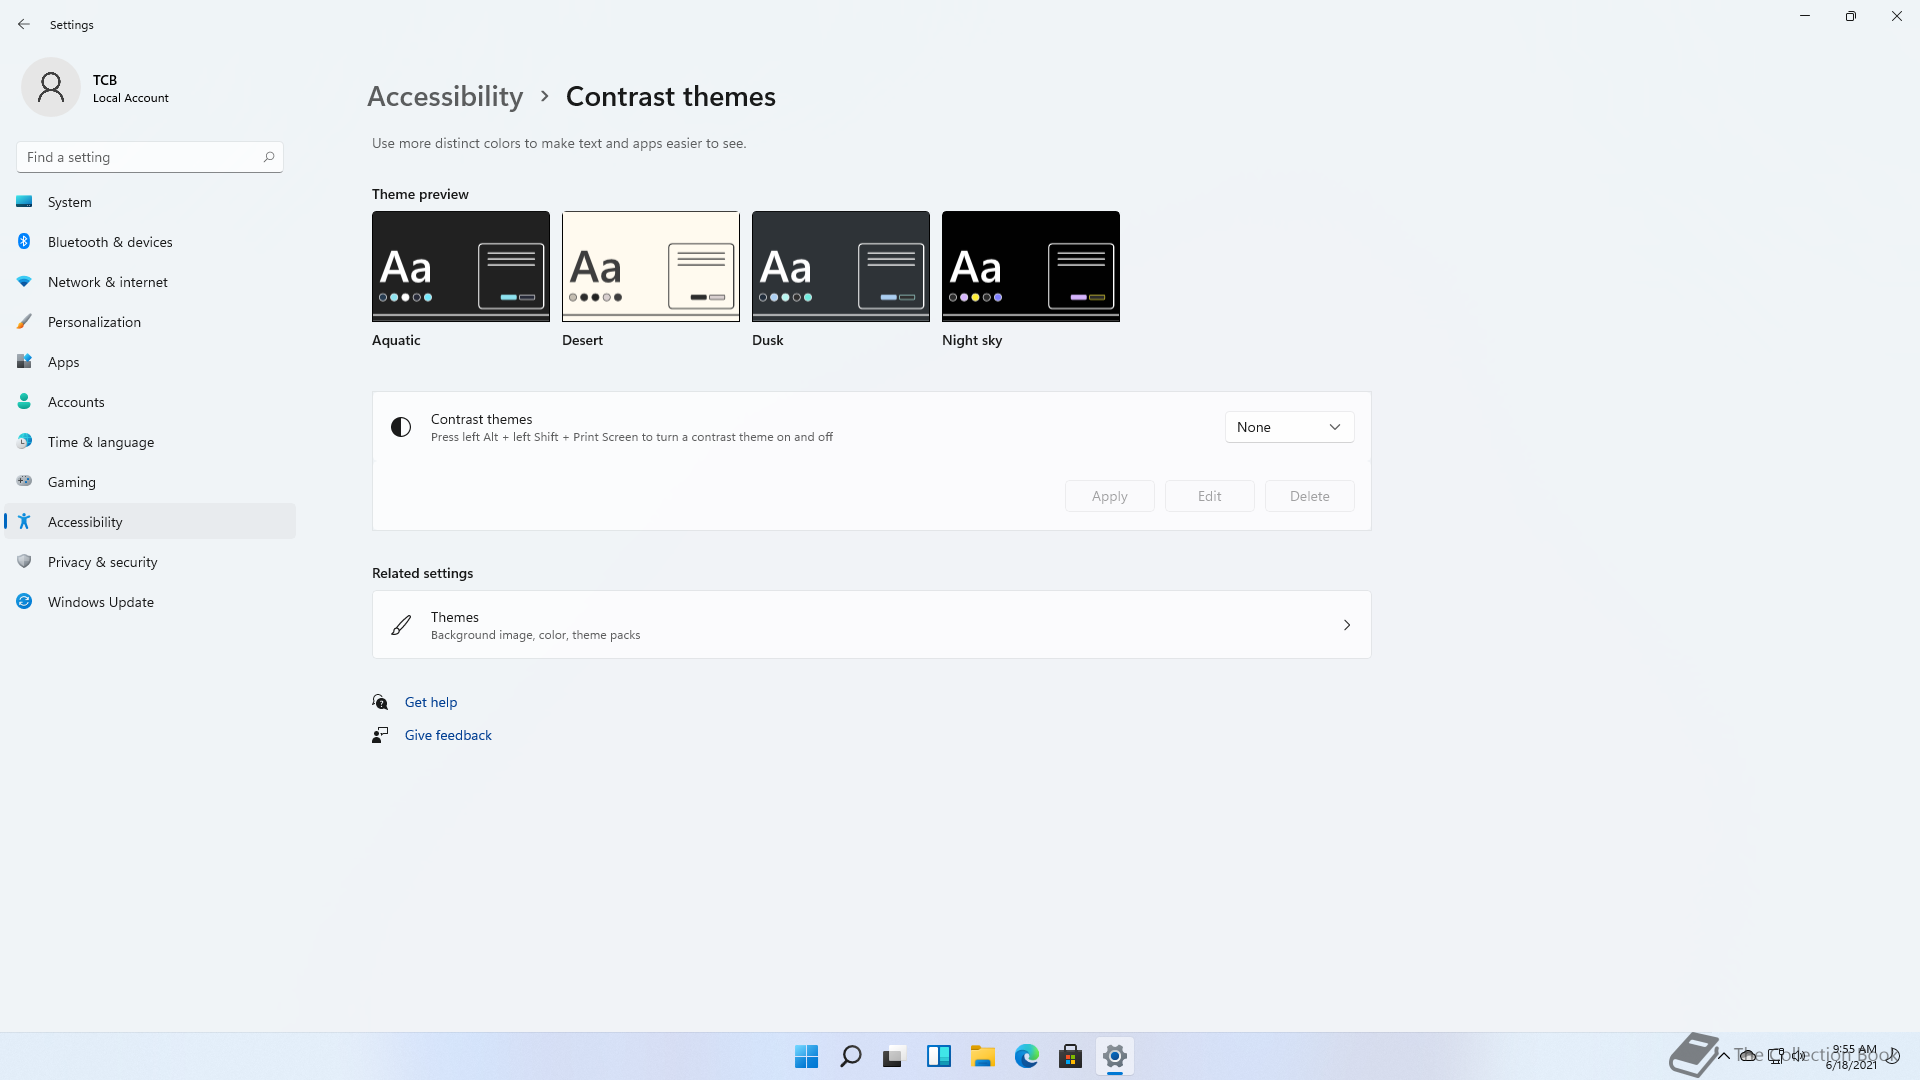The height and width of the screenshot is (1080, 1920).
Task: Click the clock and date in tray
Action: (x=1853, y=1057)
